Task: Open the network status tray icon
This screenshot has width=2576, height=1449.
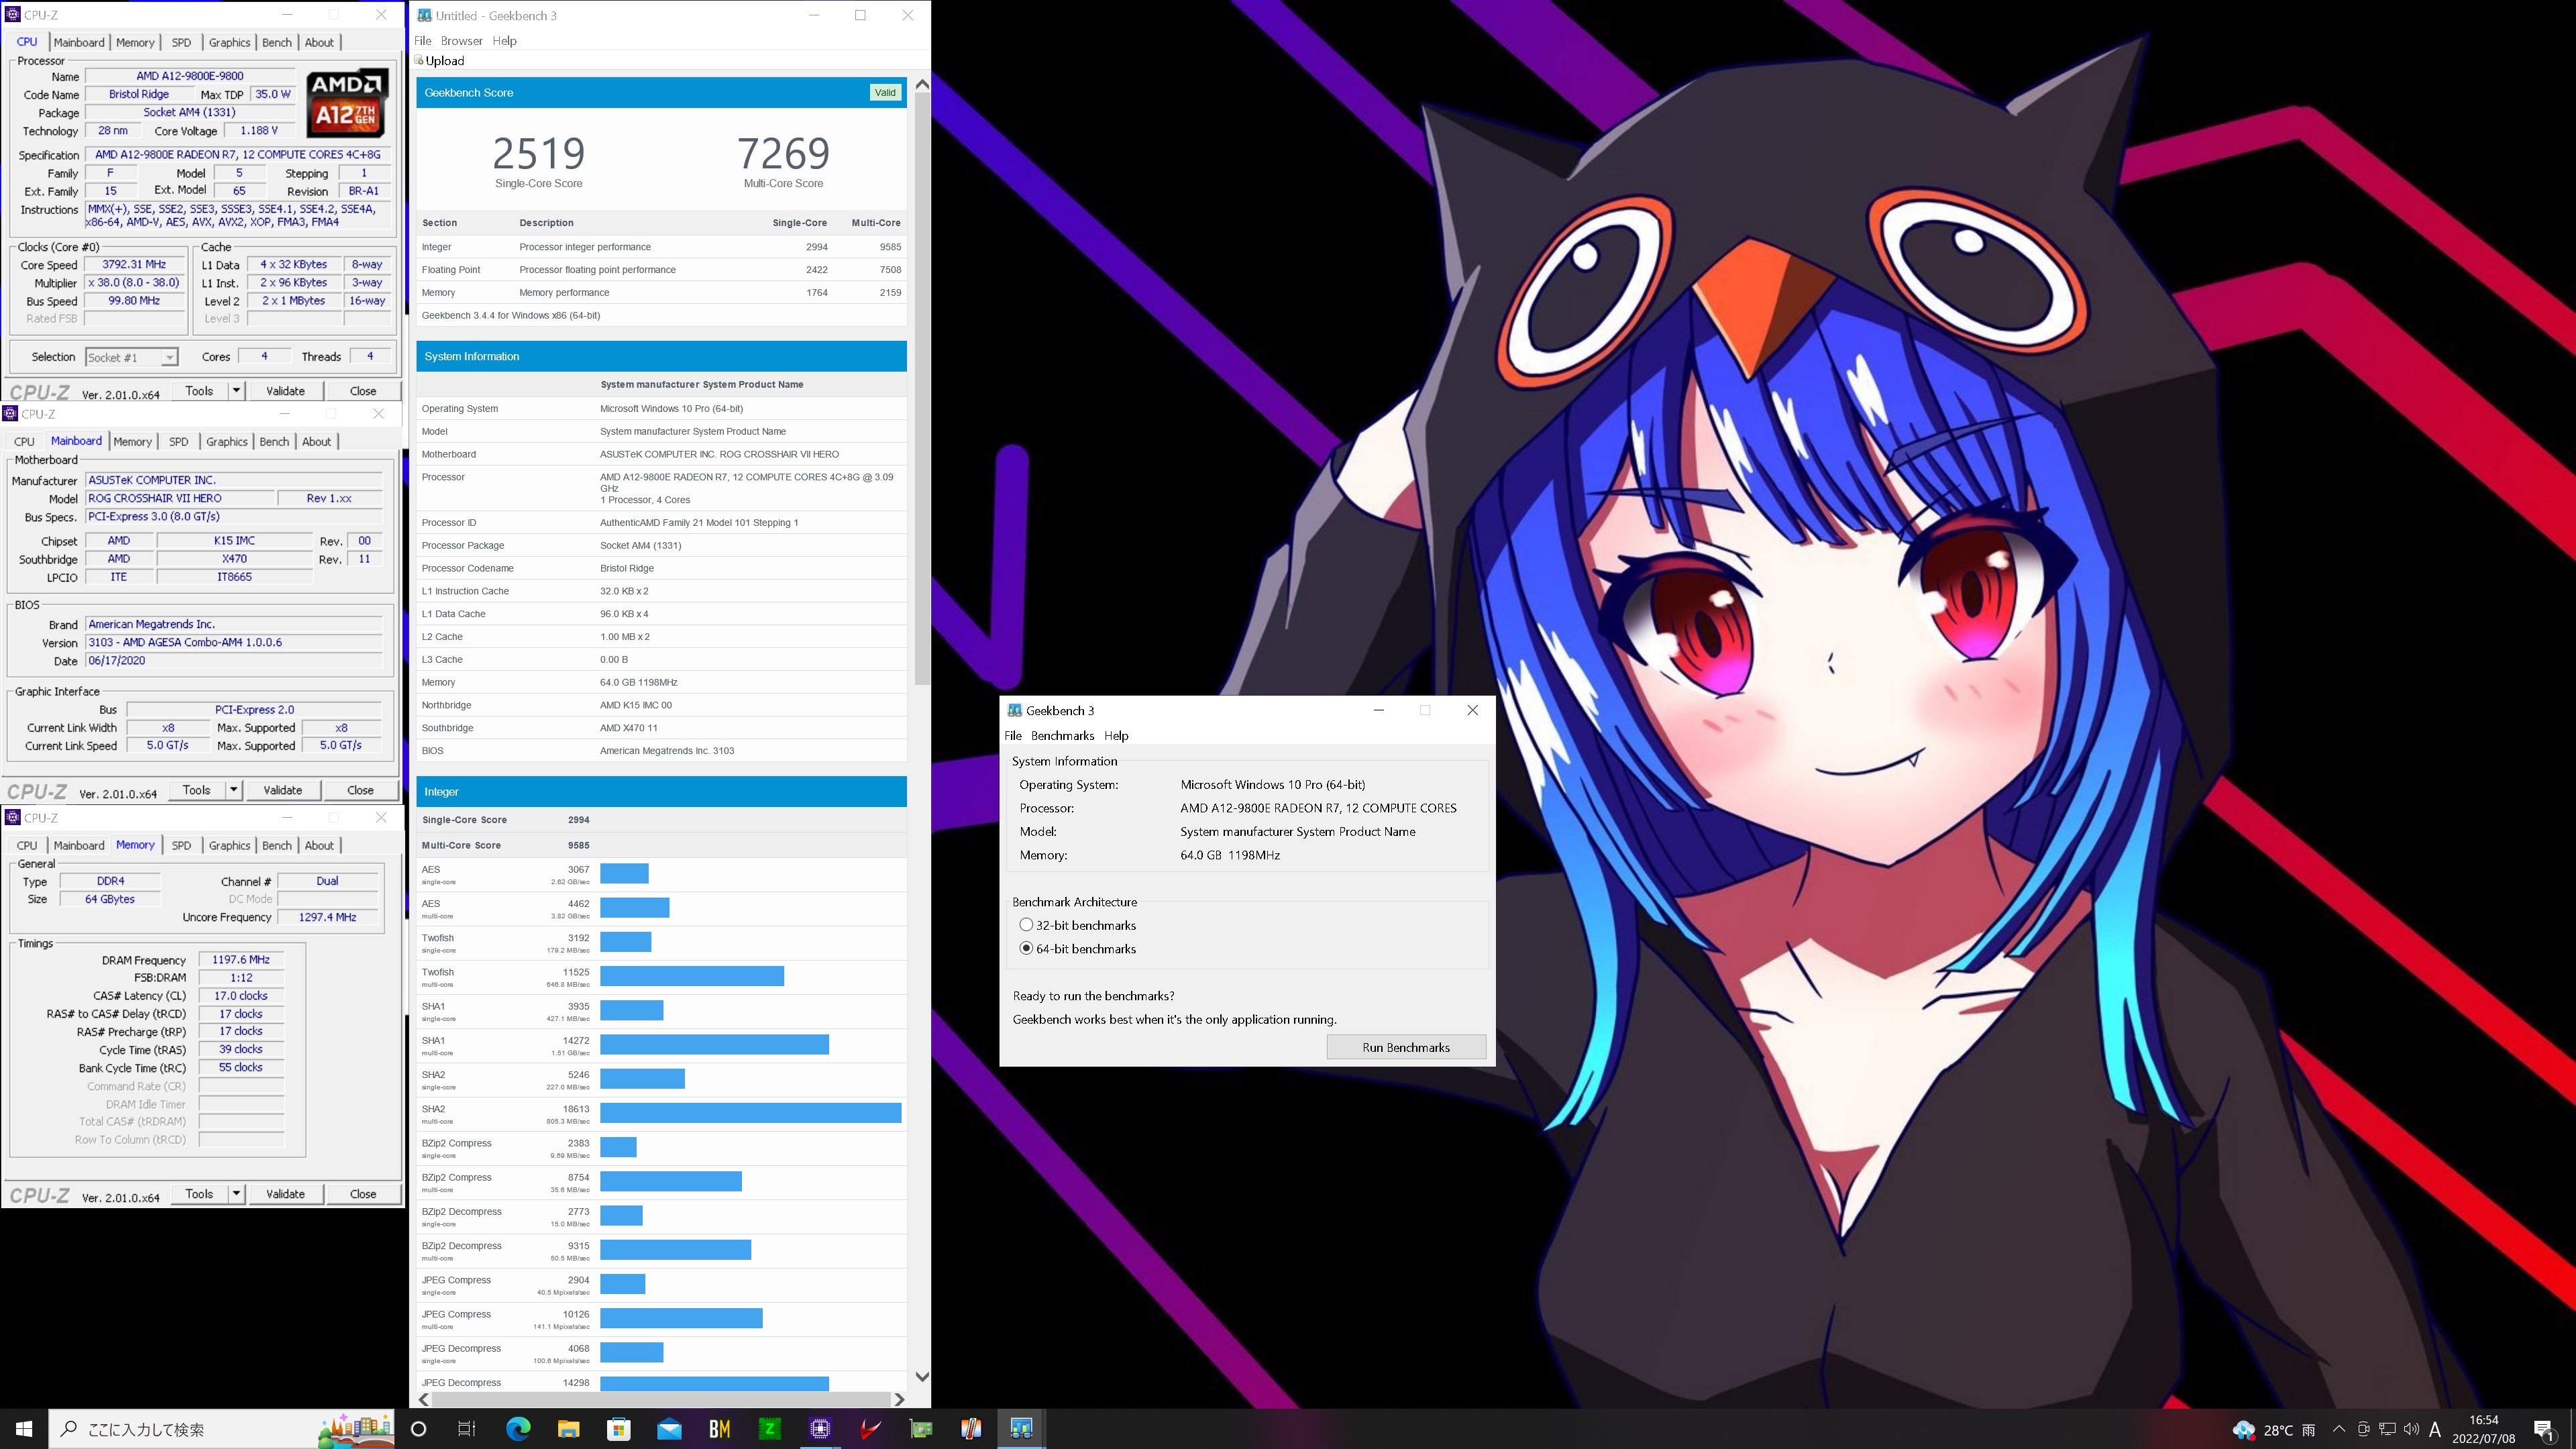Action: (x=2387, y=1429)
